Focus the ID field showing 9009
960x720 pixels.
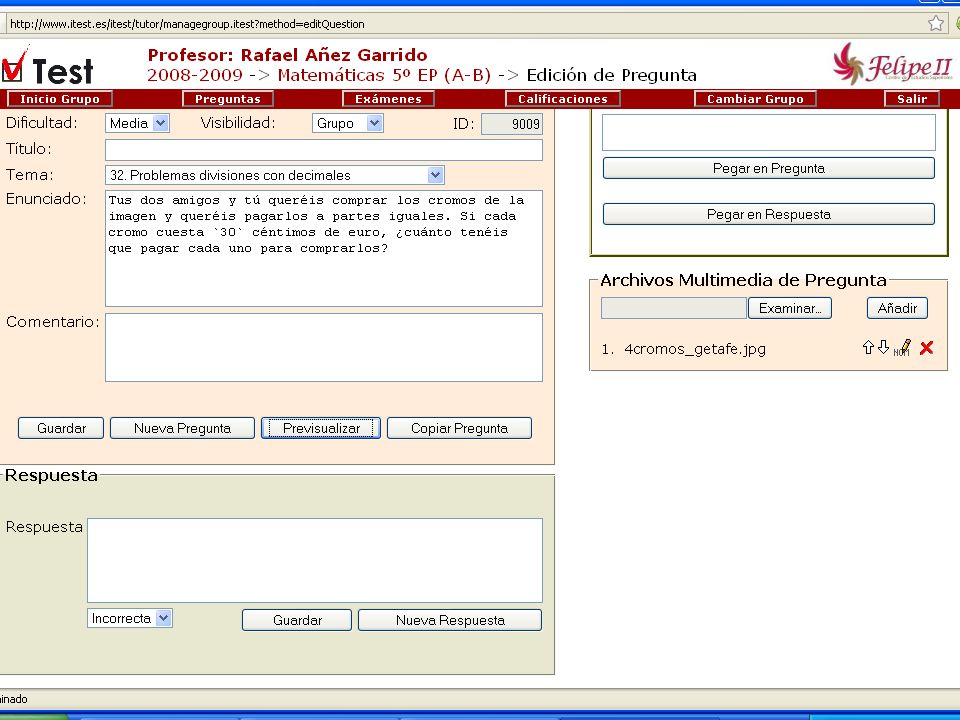(x=512, y=124)
